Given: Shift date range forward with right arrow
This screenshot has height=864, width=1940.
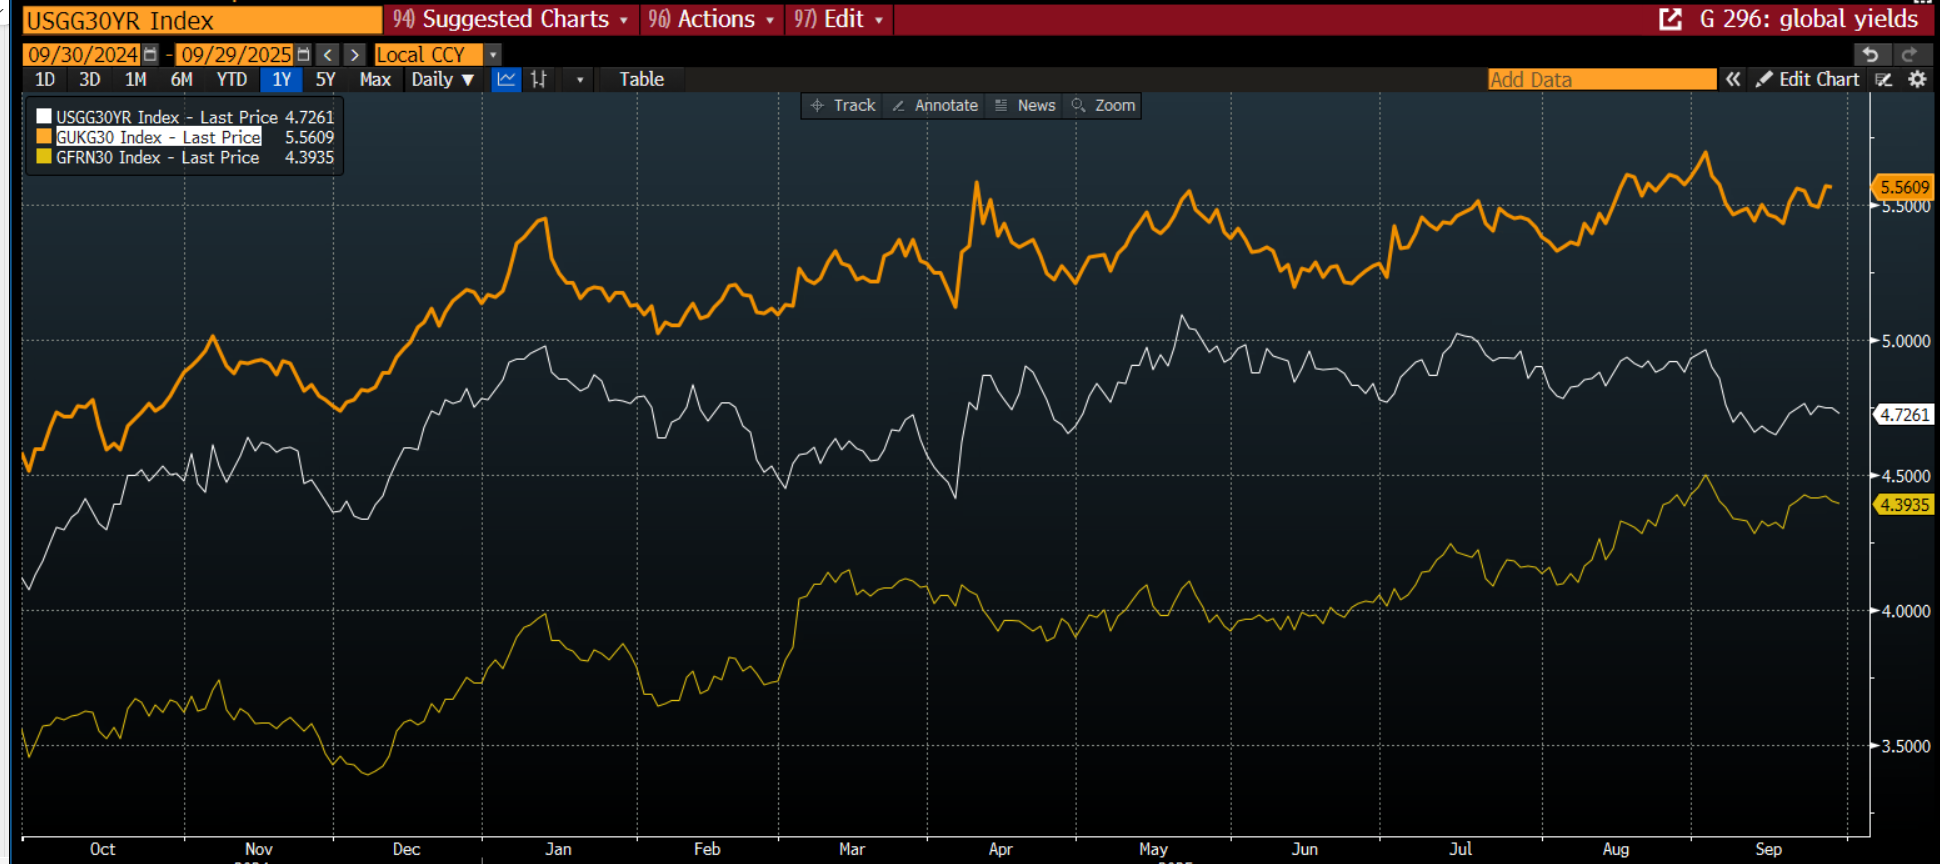Looking at the screenshot, I should pyautogui.click(x=354, y=54).
